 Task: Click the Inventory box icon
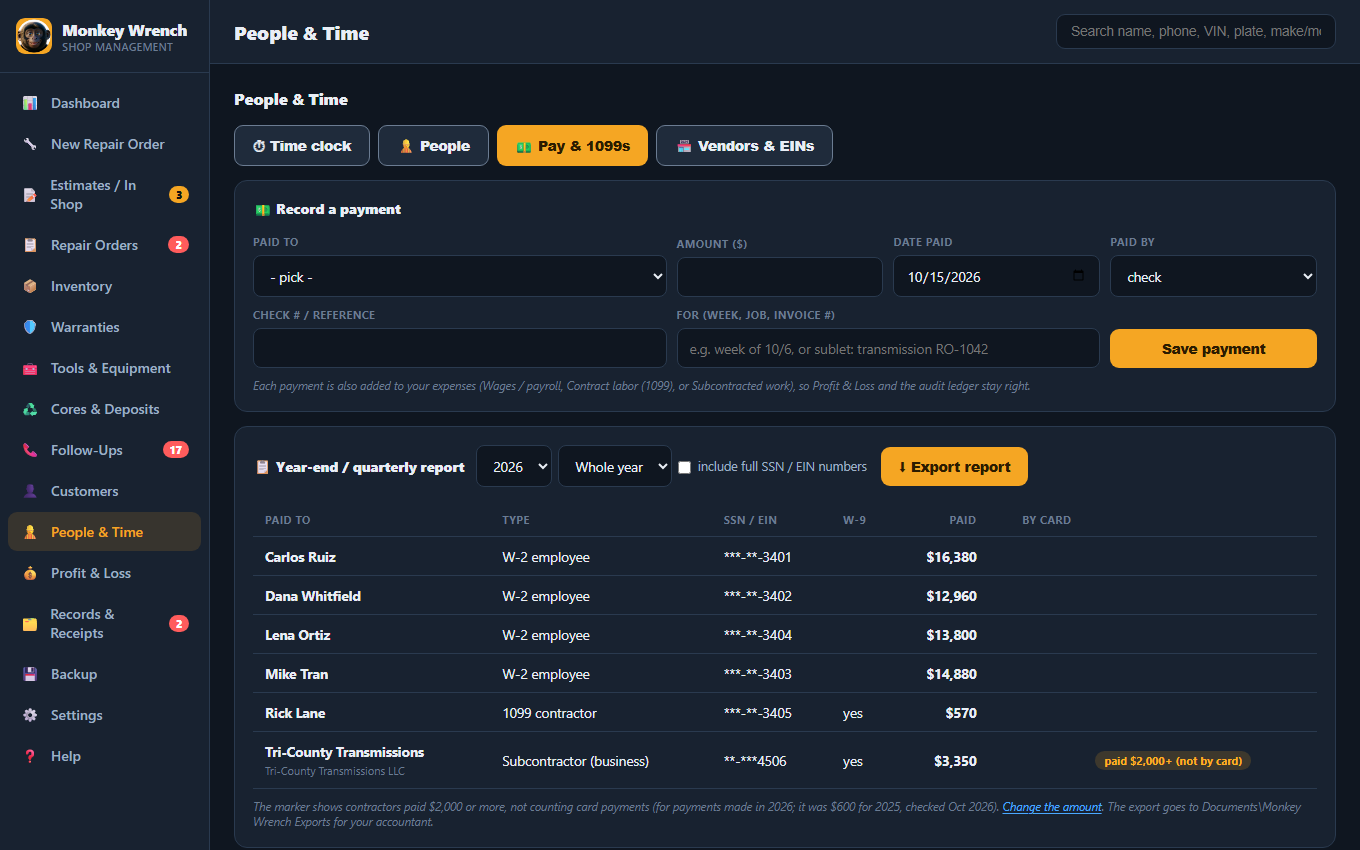30,286
